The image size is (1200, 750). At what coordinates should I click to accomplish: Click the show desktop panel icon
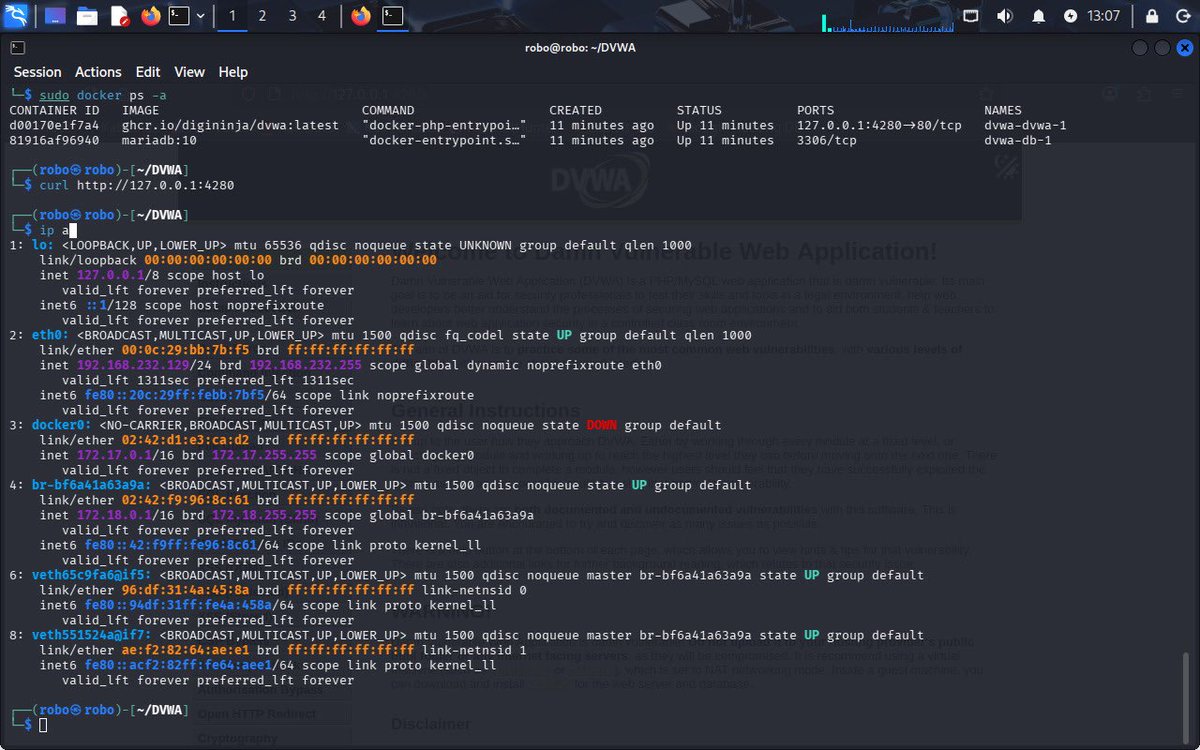point(55,16)
